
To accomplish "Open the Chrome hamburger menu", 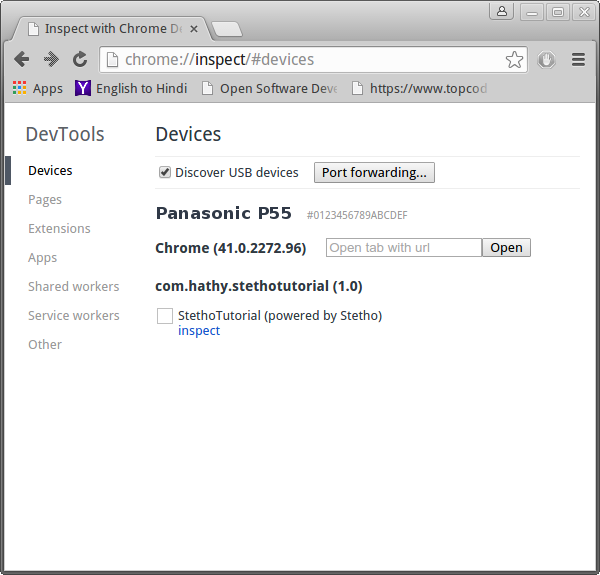I will coord(578,60).
